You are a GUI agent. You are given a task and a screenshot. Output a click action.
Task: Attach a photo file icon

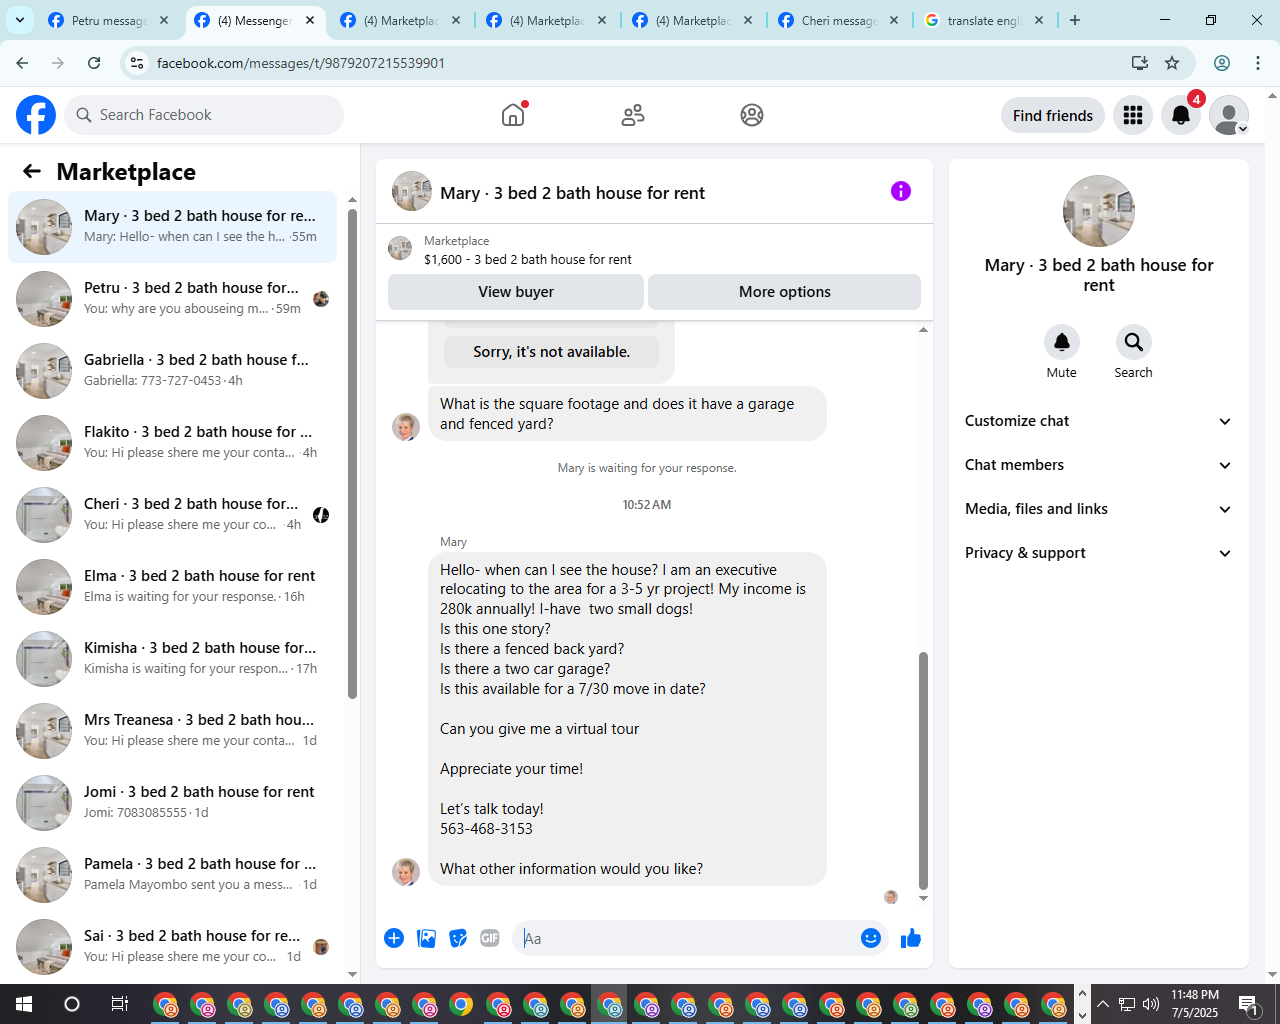pyautogui.click(x=426, y=938)
